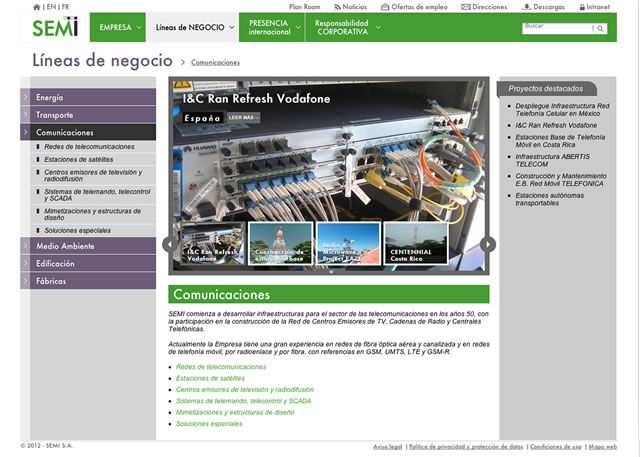This screenshot has width=640, height=457.
Task: Open Transporte in the sidebar
Action: pos(88,115)
